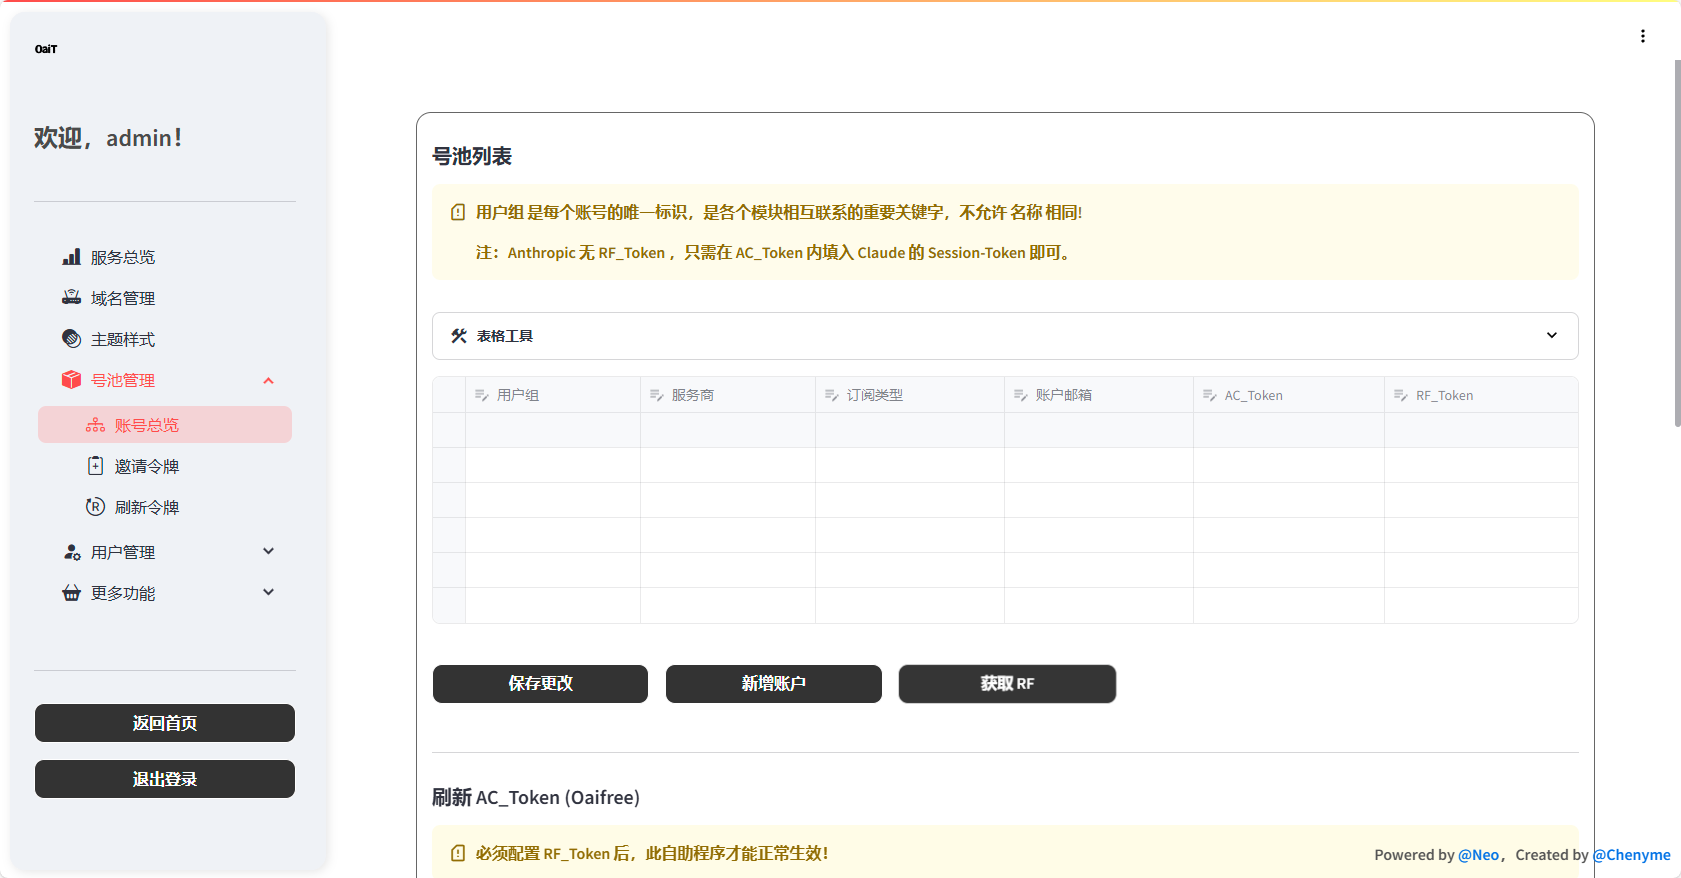Click the 新增账户 button
The image size is (1681, 878).
(774, 684)
